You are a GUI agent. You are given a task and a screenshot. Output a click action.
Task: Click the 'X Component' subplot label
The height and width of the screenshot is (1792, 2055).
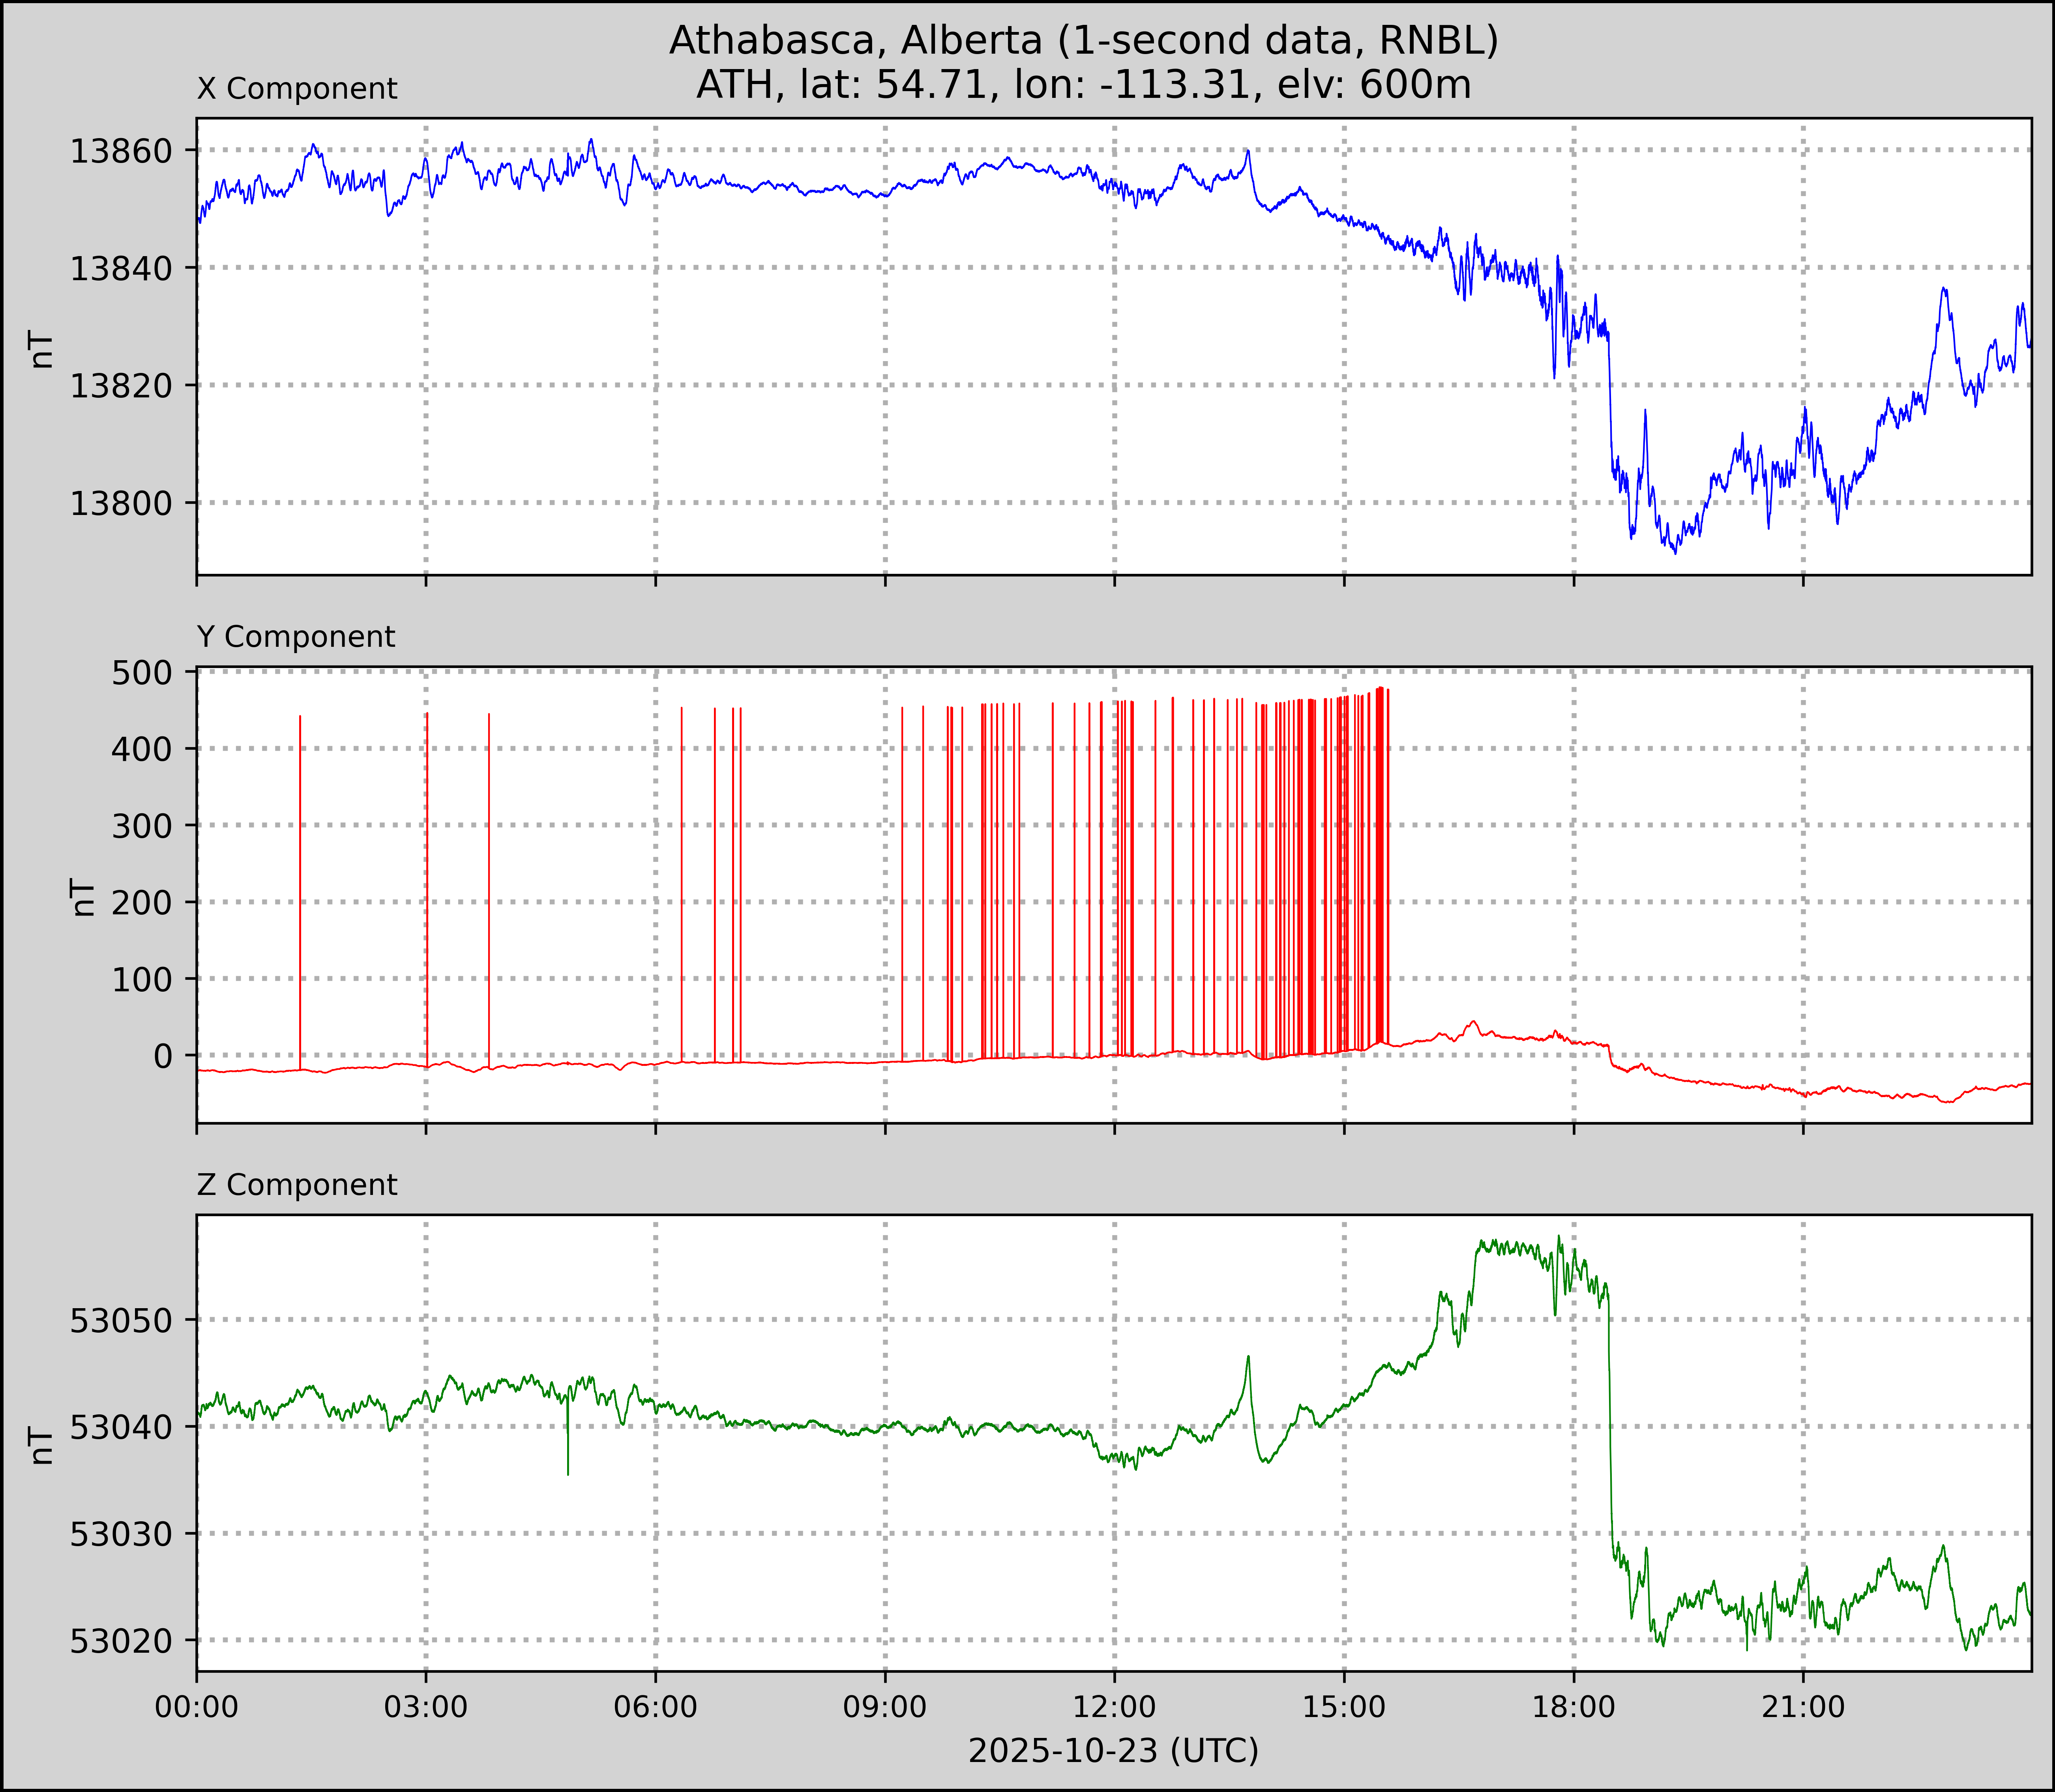point(297,89)
